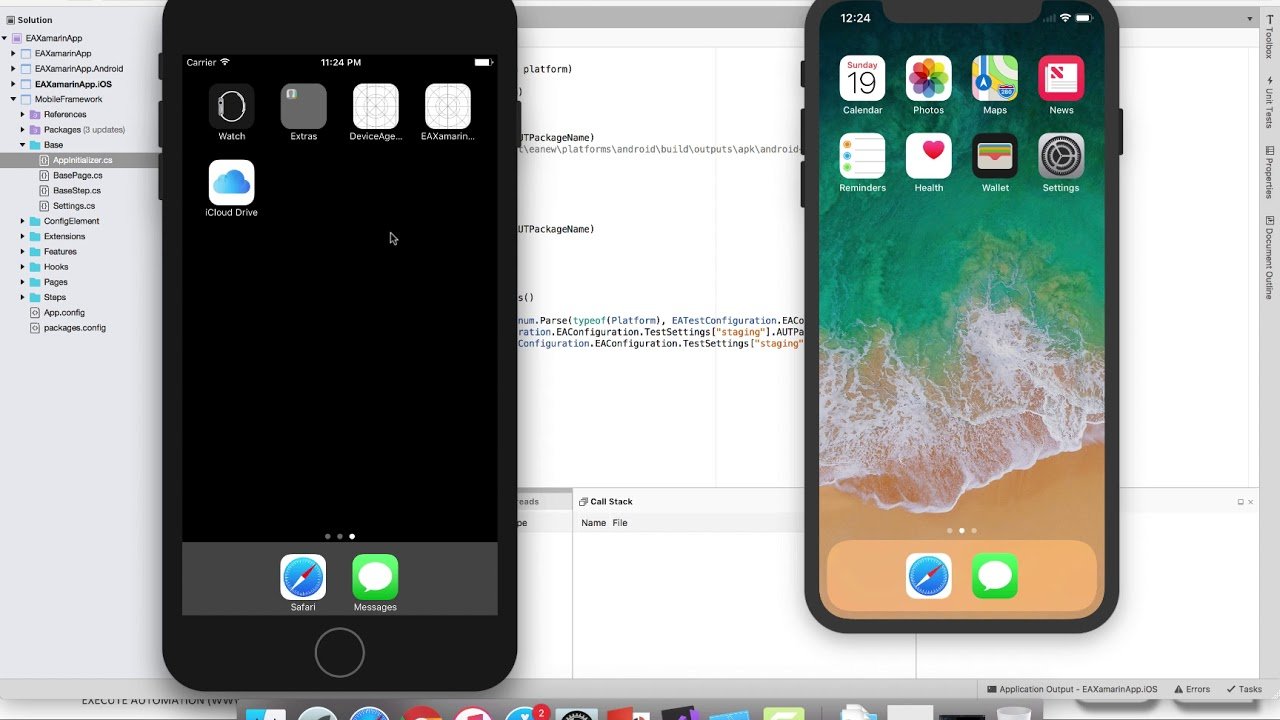1280x720 pixels.
Task: Expand the Features folder arrow
Action: point(23,251)
